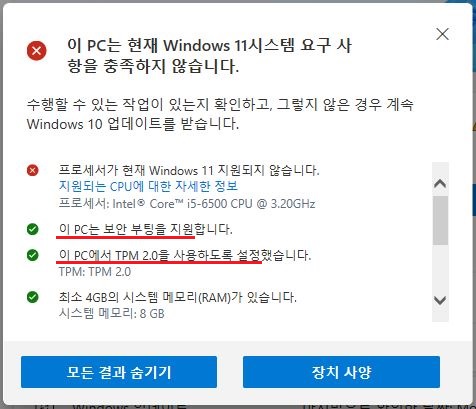Click the green check icon for TPM 2.0

click(33, 255)
